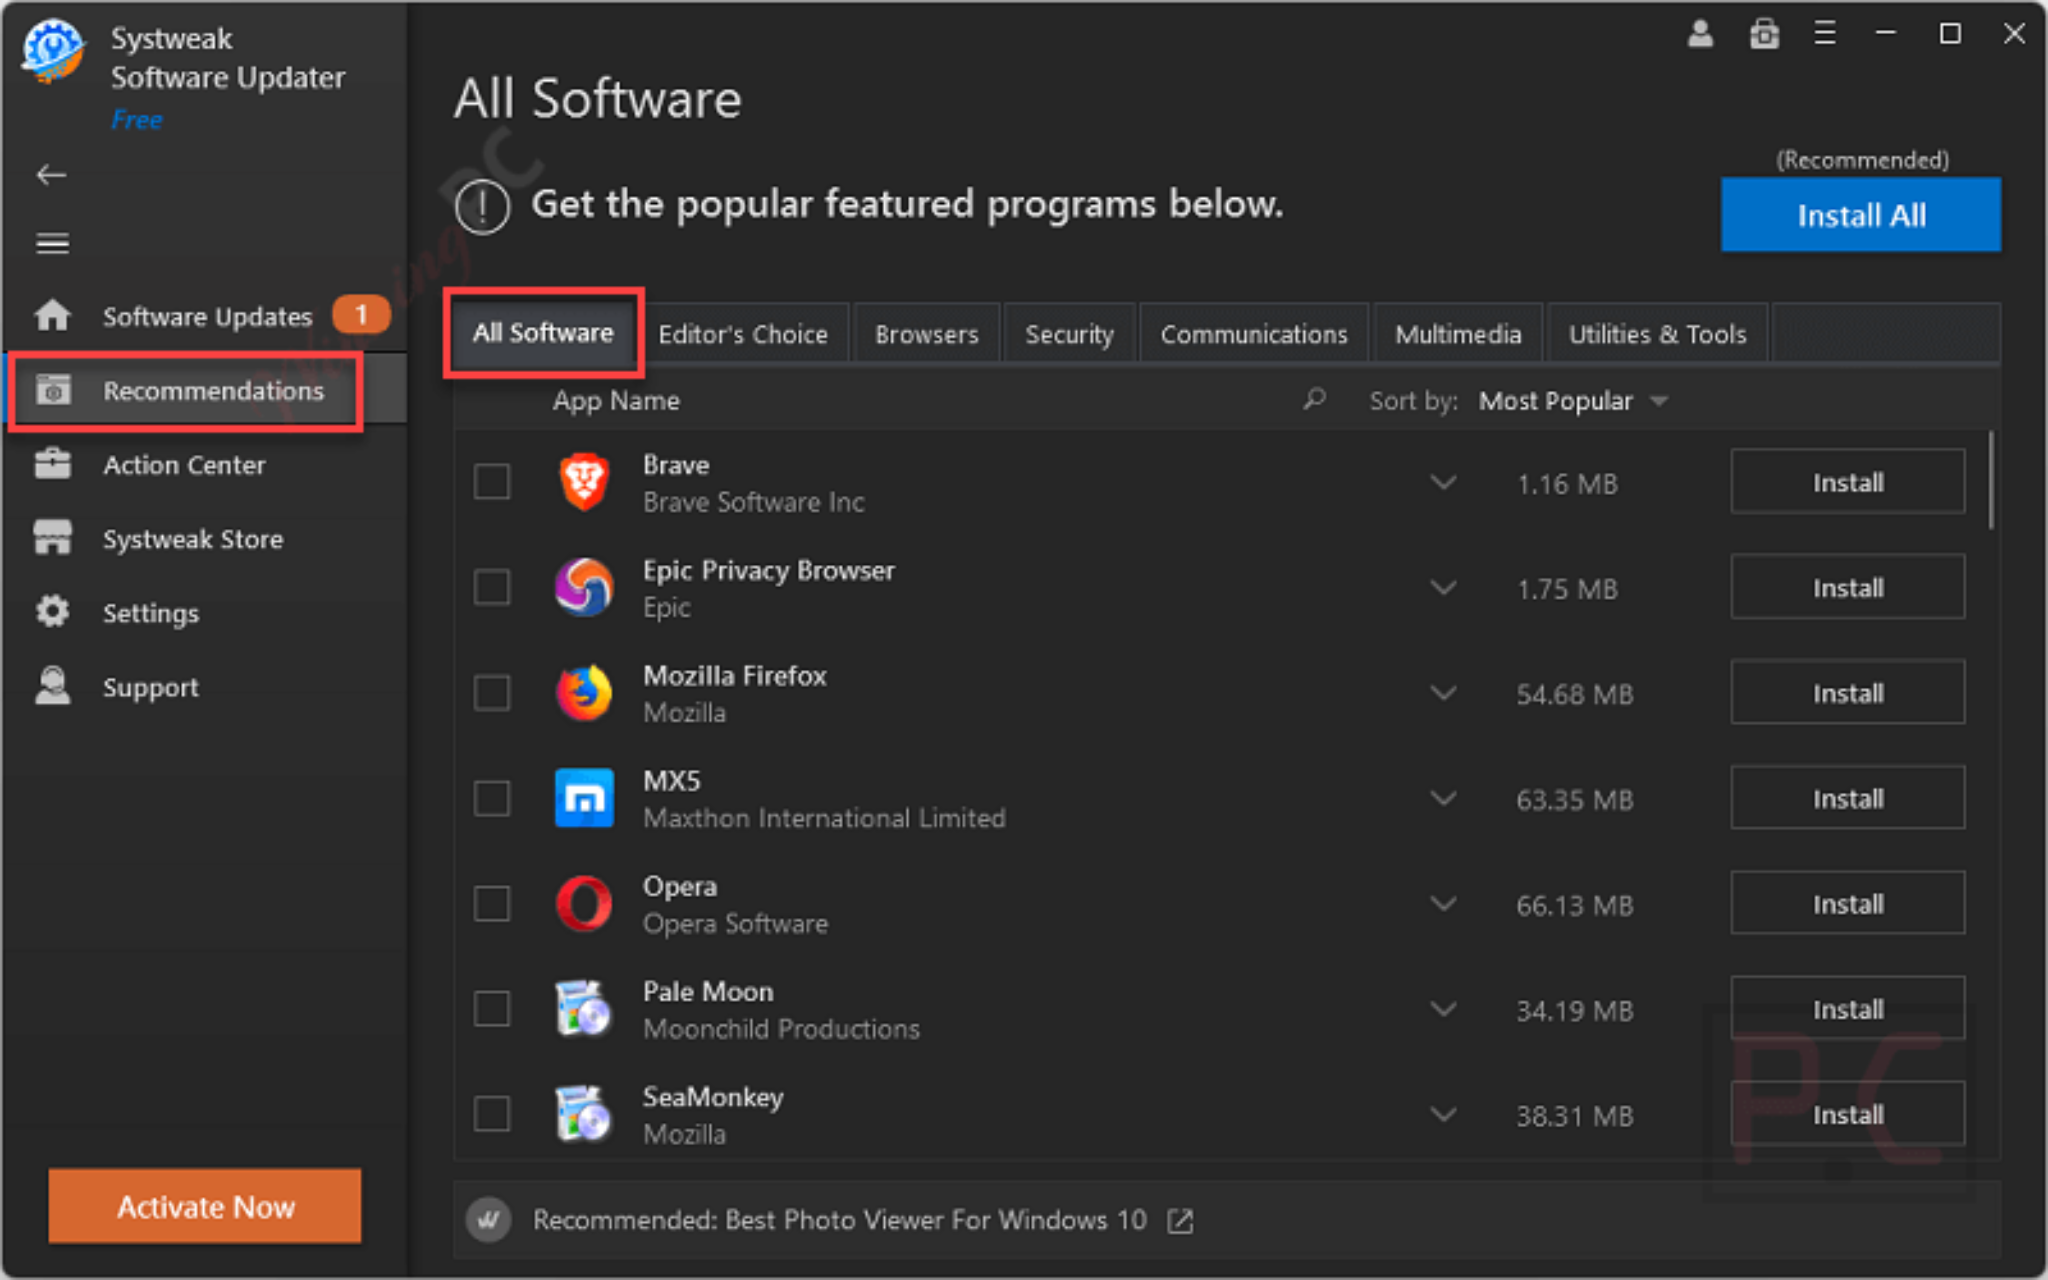2048x1280 pixels.
Task: Tick the Brave checkbox
Action: (492, 481)
